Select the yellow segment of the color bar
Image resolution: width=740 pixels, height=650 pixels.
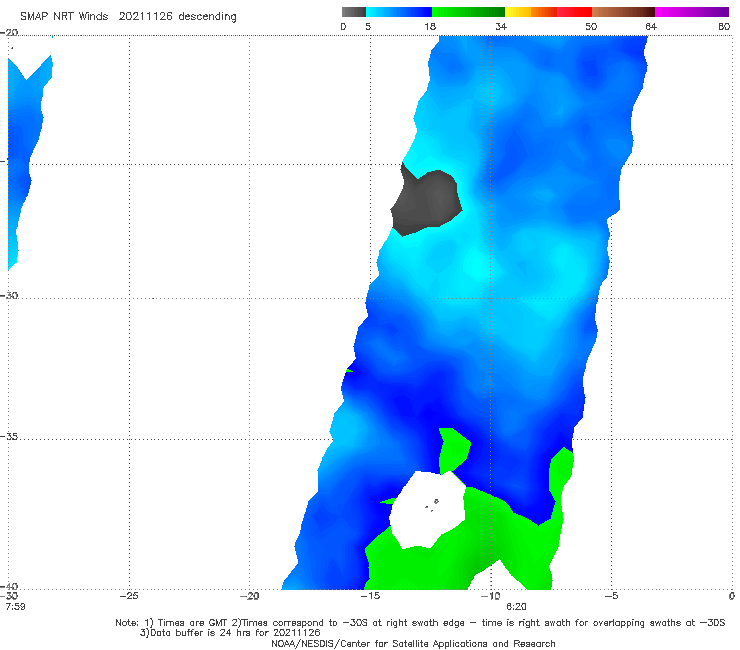pyautogui.click(x=518, y=12)
